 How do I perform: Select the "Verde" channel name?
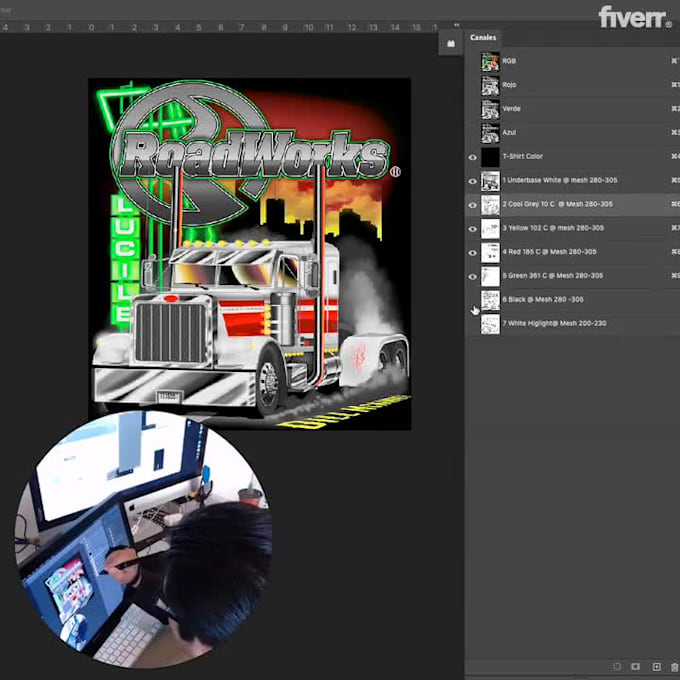(511, 108)
